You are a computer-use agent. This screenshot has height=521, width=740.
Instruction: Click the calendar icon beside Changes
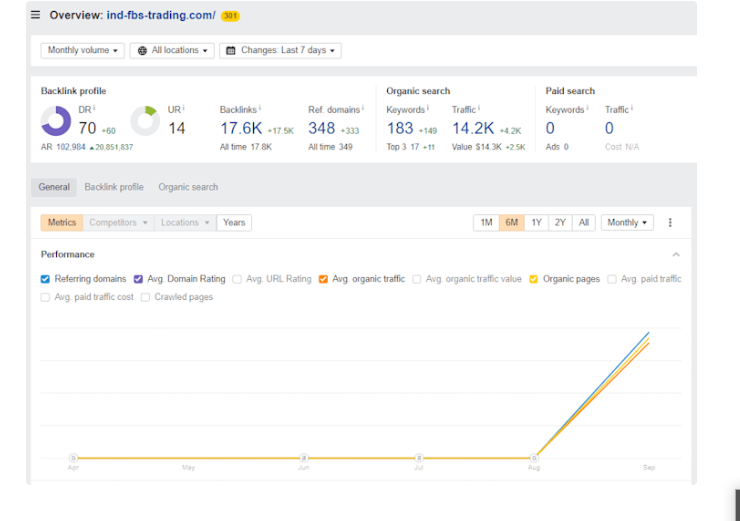click(x=231, y=50)
